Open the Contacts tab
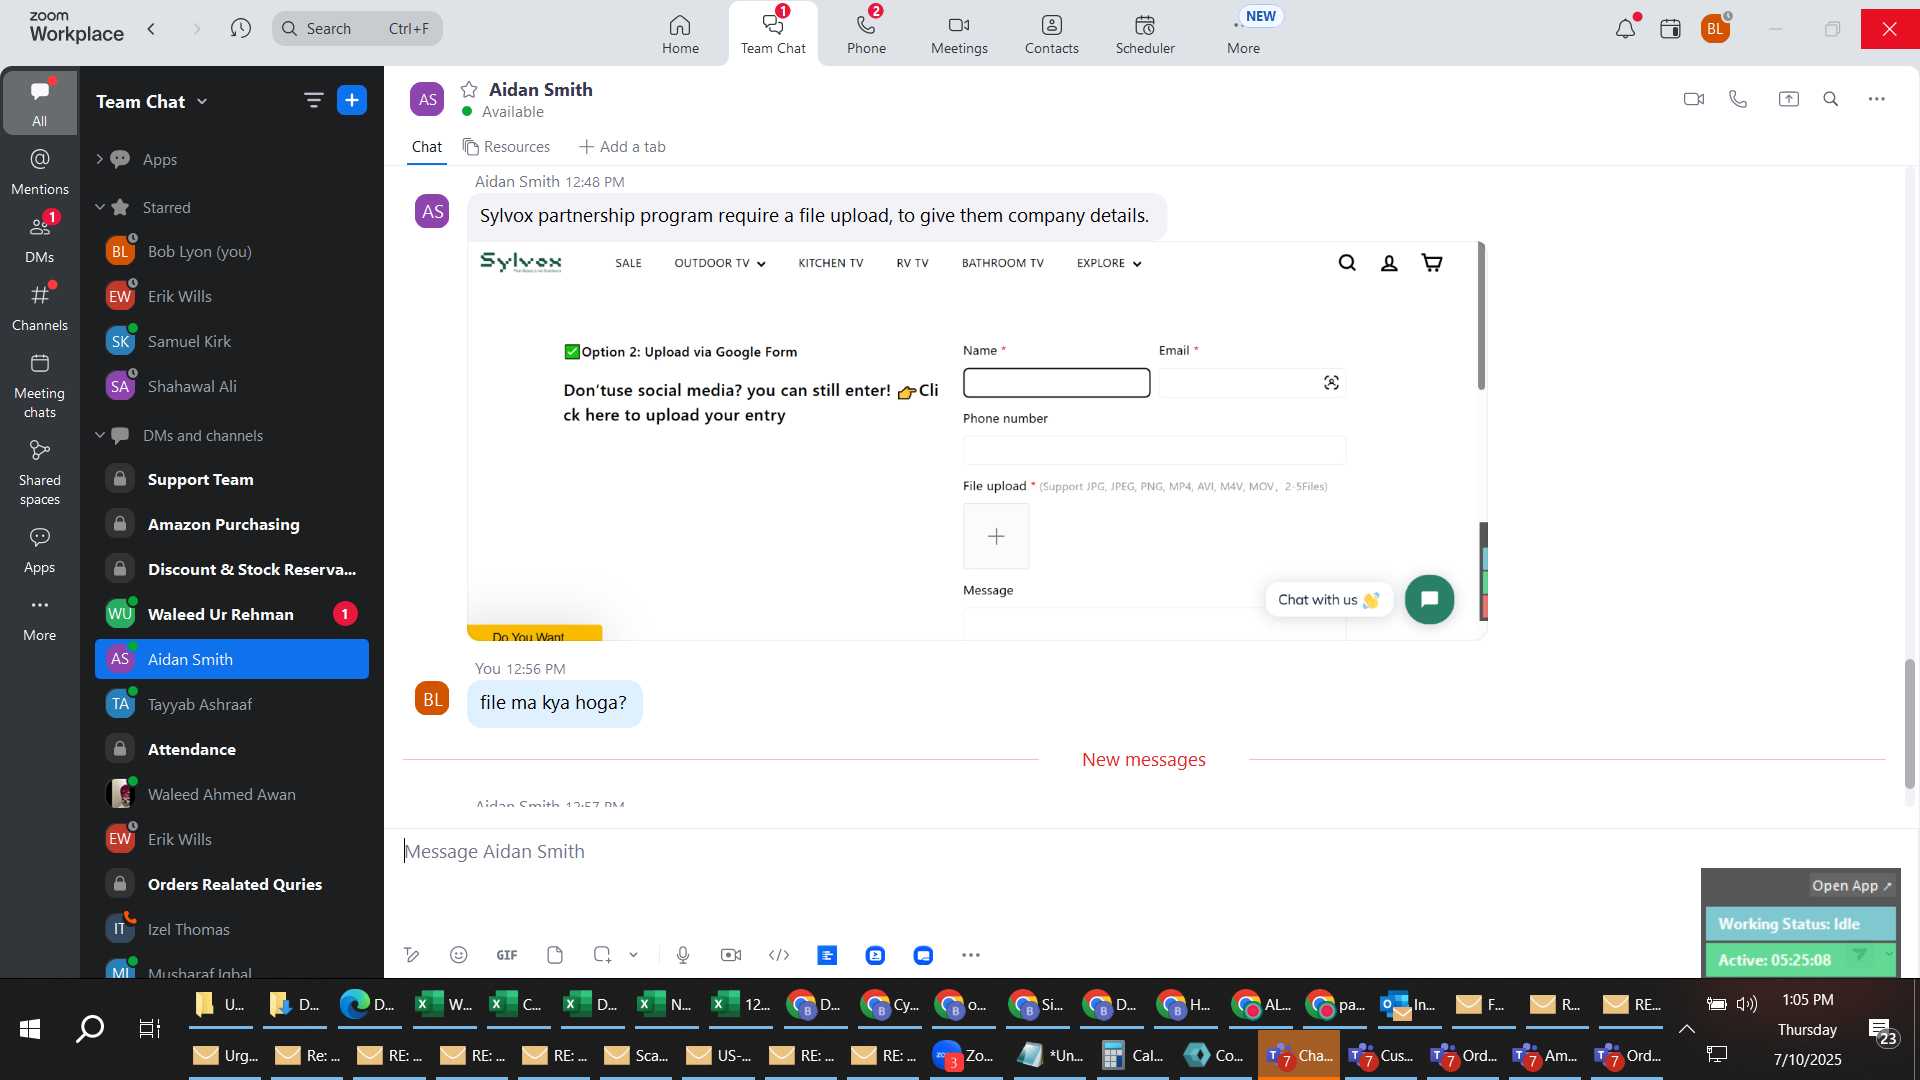The image size is (1920, 1080). pyautogui.click(x=1051, y=34)
